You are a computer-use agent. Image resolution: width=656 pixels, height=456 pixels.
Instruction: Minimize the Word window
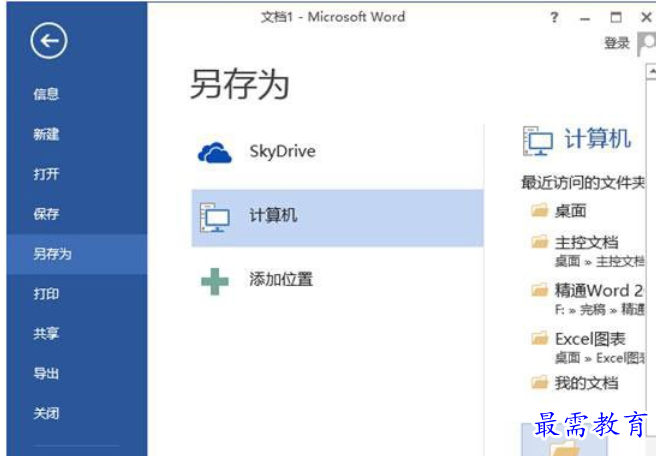point(585,18)
